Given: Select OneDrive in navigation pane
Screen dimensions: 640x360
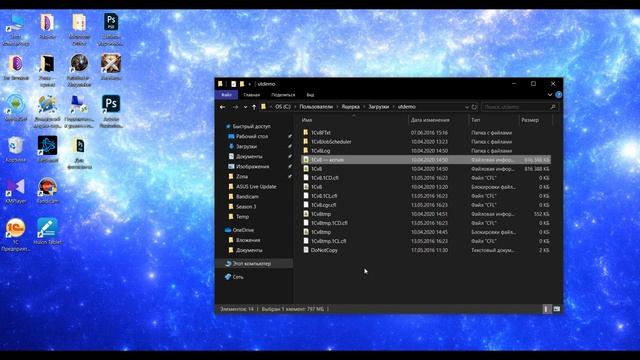Looking at the screenshot, I should click(x=243, y=230).
